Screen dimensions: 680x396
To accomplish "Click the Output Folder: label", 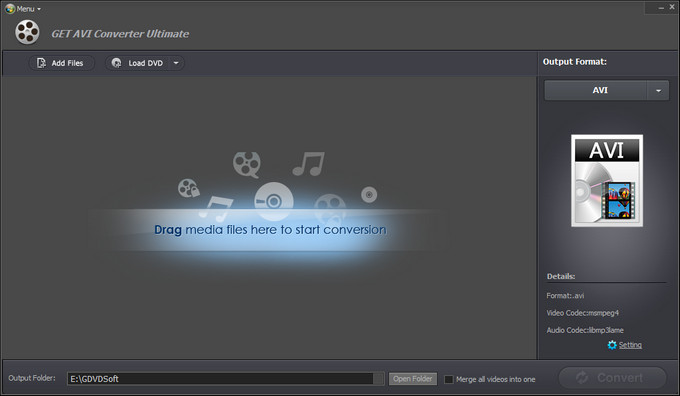I will [32, 378].
